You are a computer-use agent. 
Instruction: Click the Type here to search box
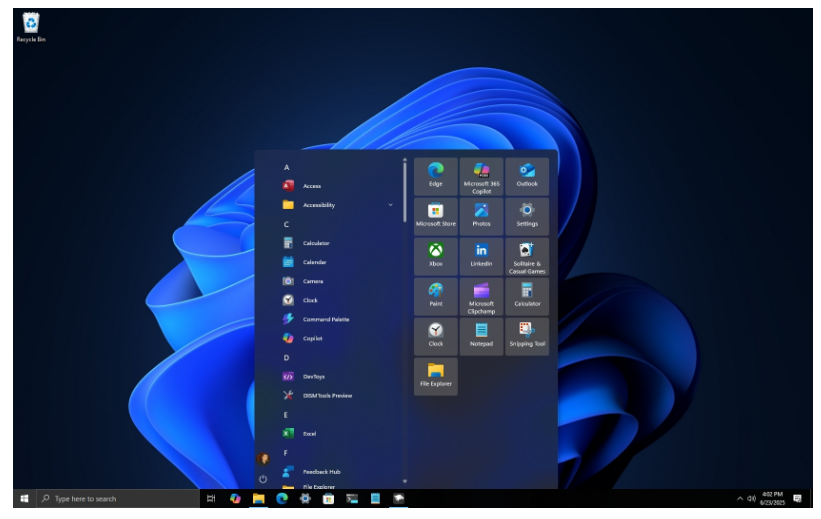(118, 498)
